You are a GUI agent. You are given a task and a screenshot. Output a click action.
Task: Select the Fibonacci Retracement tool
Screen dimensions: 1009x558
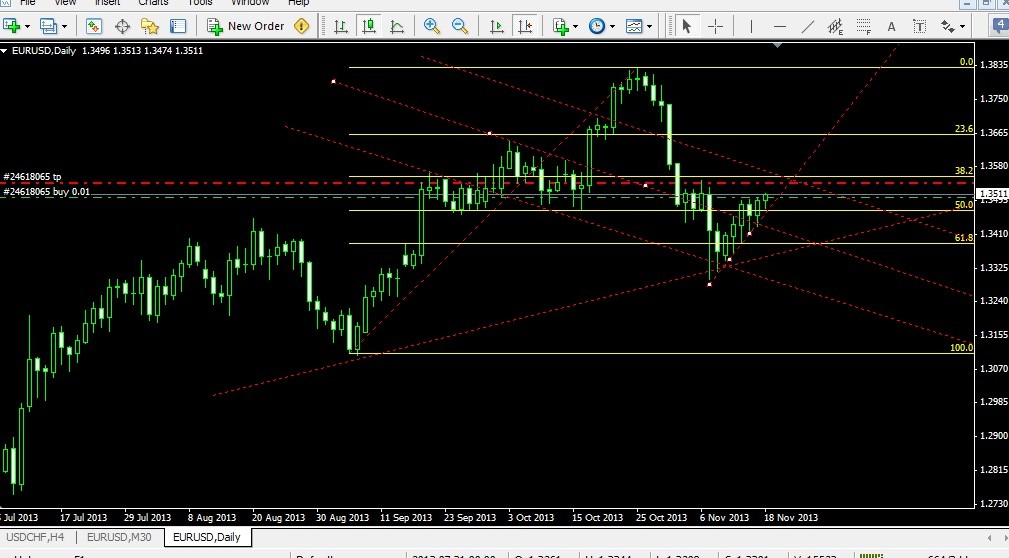[864, 26]
